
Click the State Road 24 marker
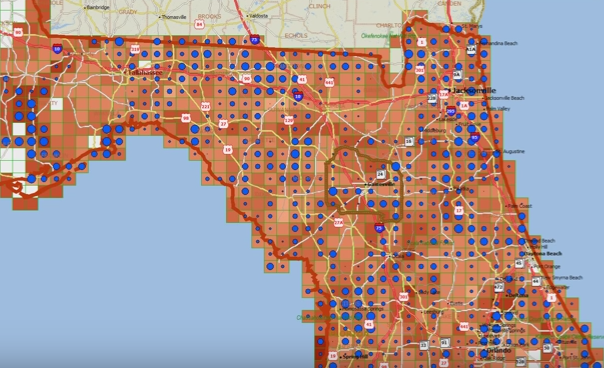[x=381, y=174]
